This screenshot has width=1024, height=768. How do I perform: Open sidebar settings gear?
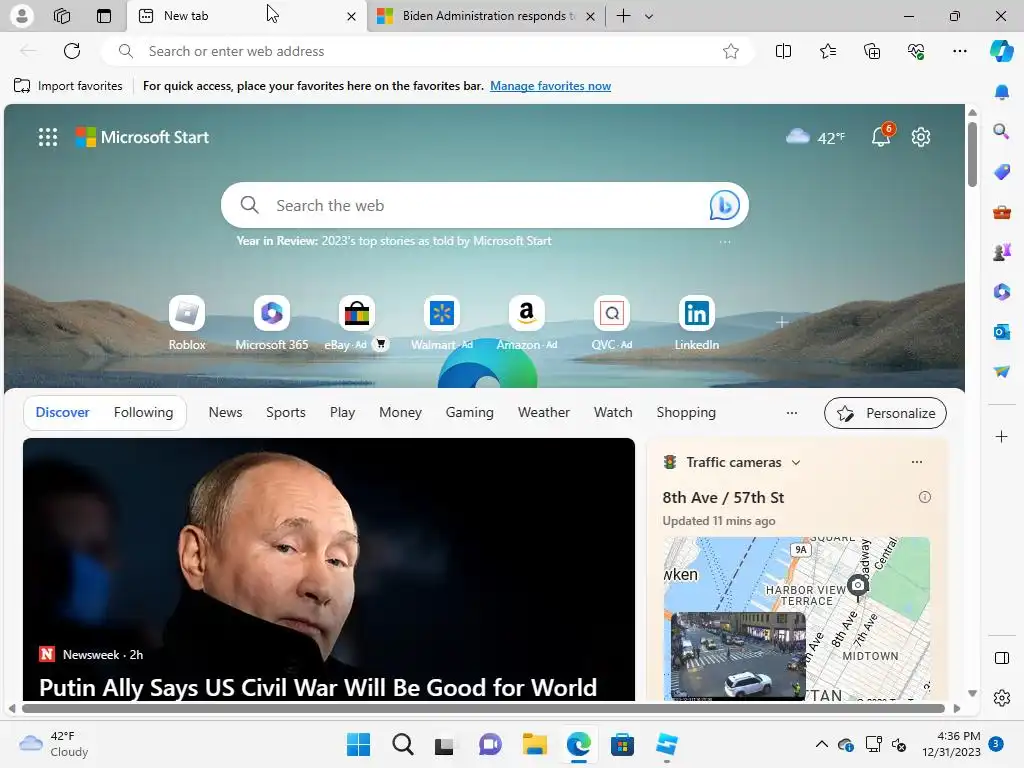[x=1002, y=698]
